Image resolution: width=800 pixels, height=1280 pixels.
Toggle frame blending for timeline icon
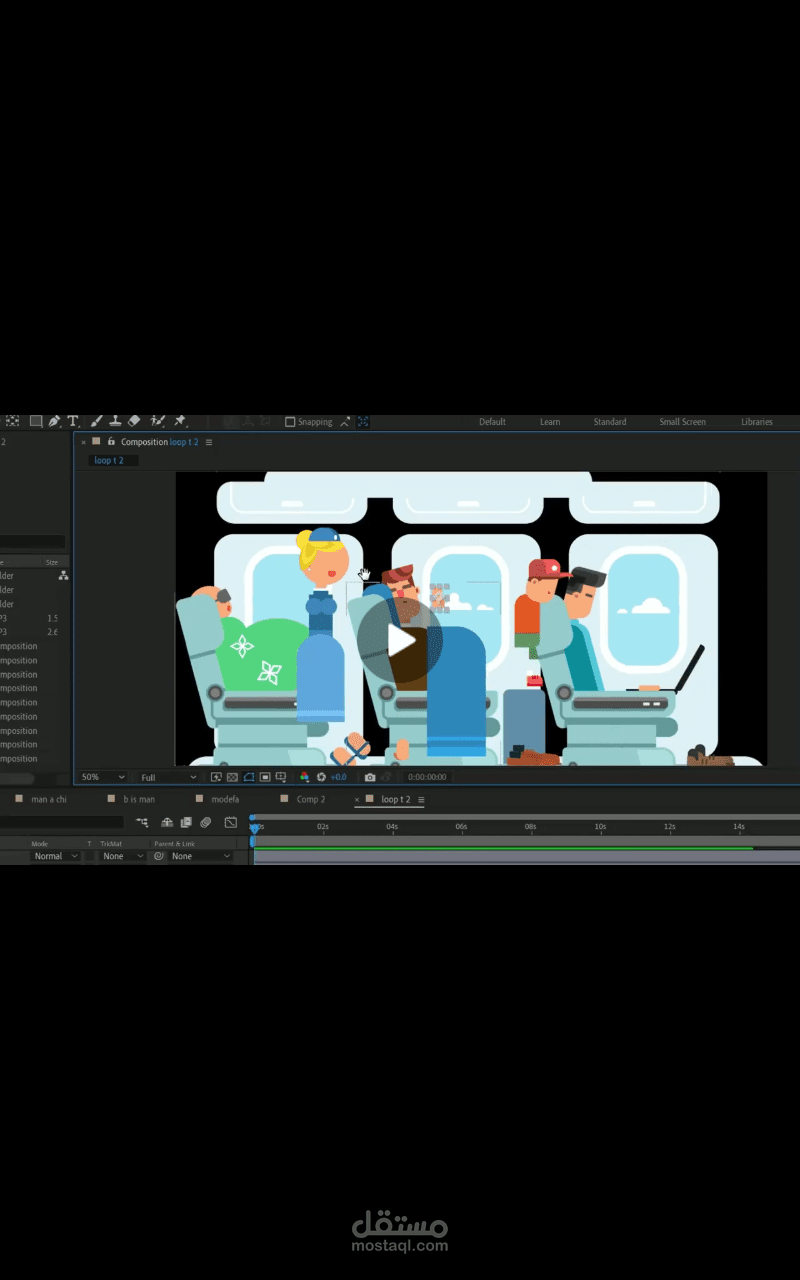[x=186, y=822]
